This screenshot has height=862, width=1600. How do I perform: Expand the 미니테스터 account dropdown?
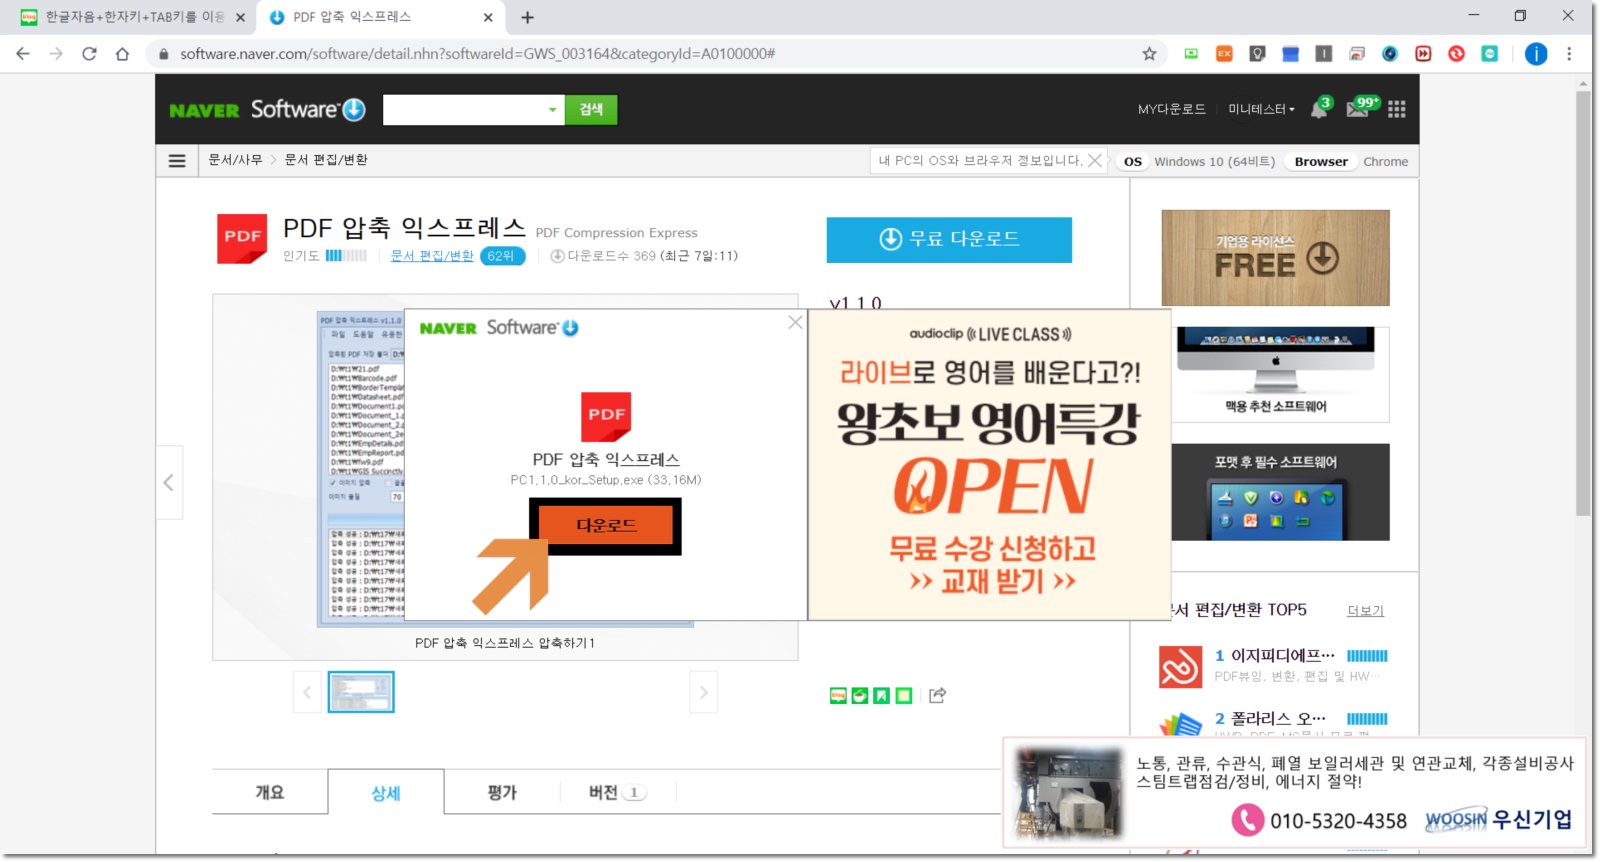point(1261,109)
